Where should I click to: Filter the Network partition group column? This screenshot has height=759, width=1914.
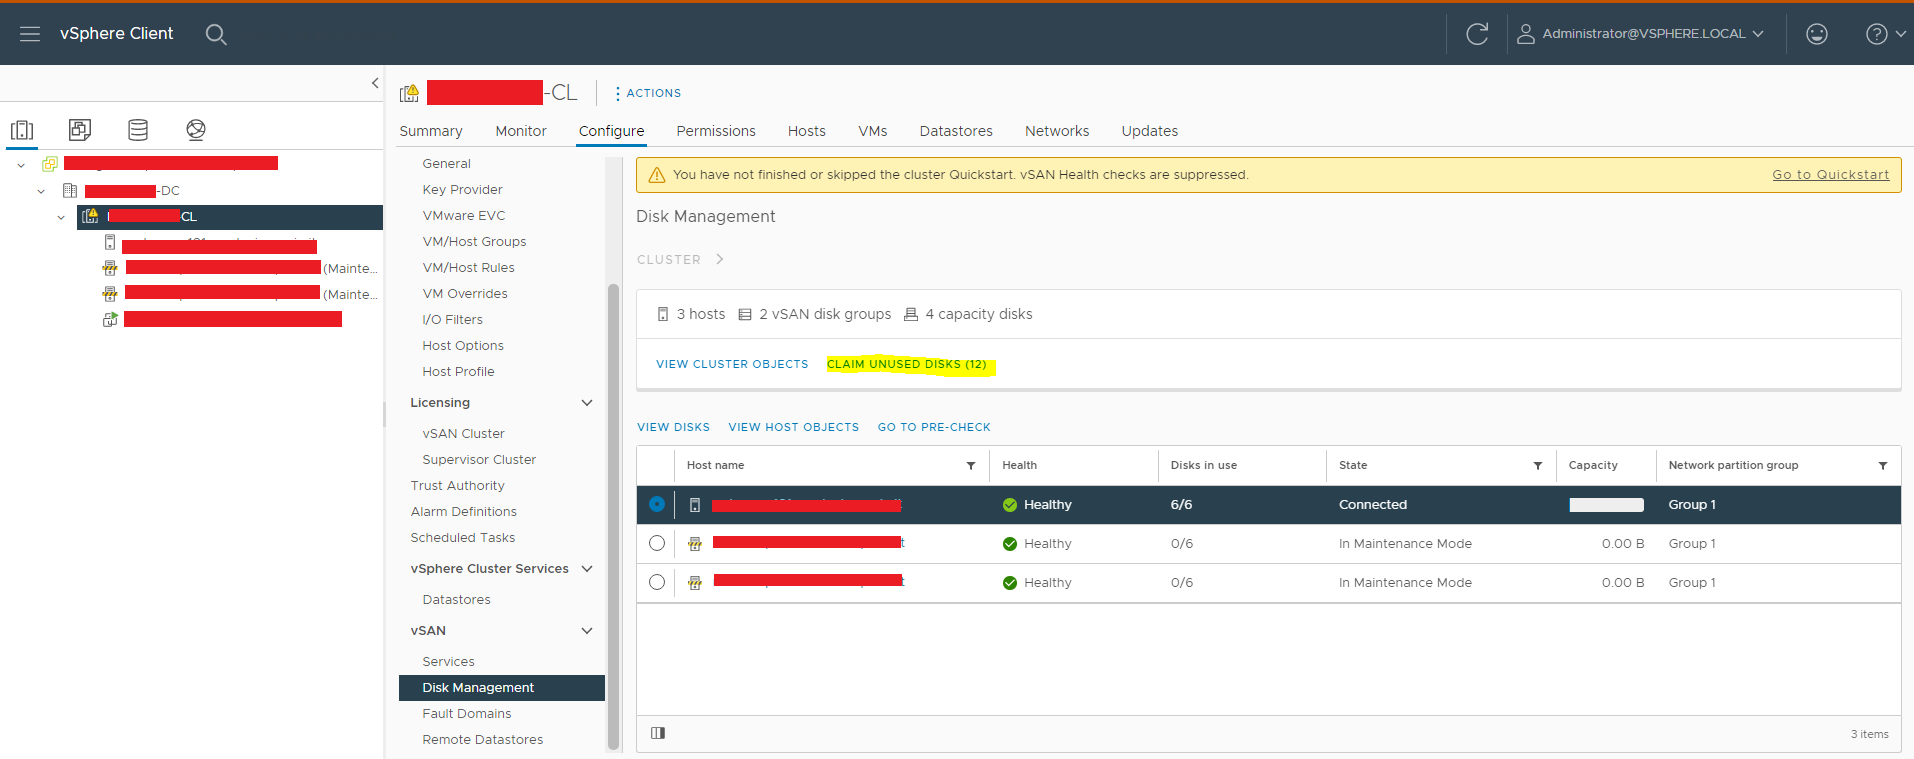pos(1882,466)
